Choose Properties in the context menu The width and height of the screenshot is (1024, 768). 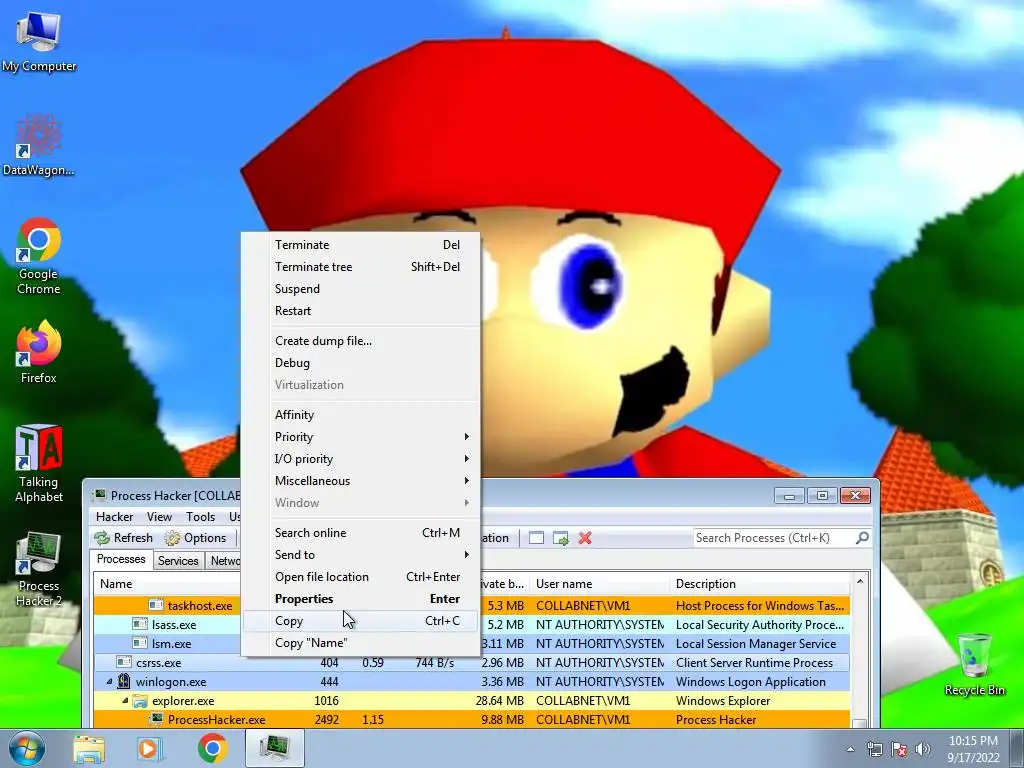(360, 599)
